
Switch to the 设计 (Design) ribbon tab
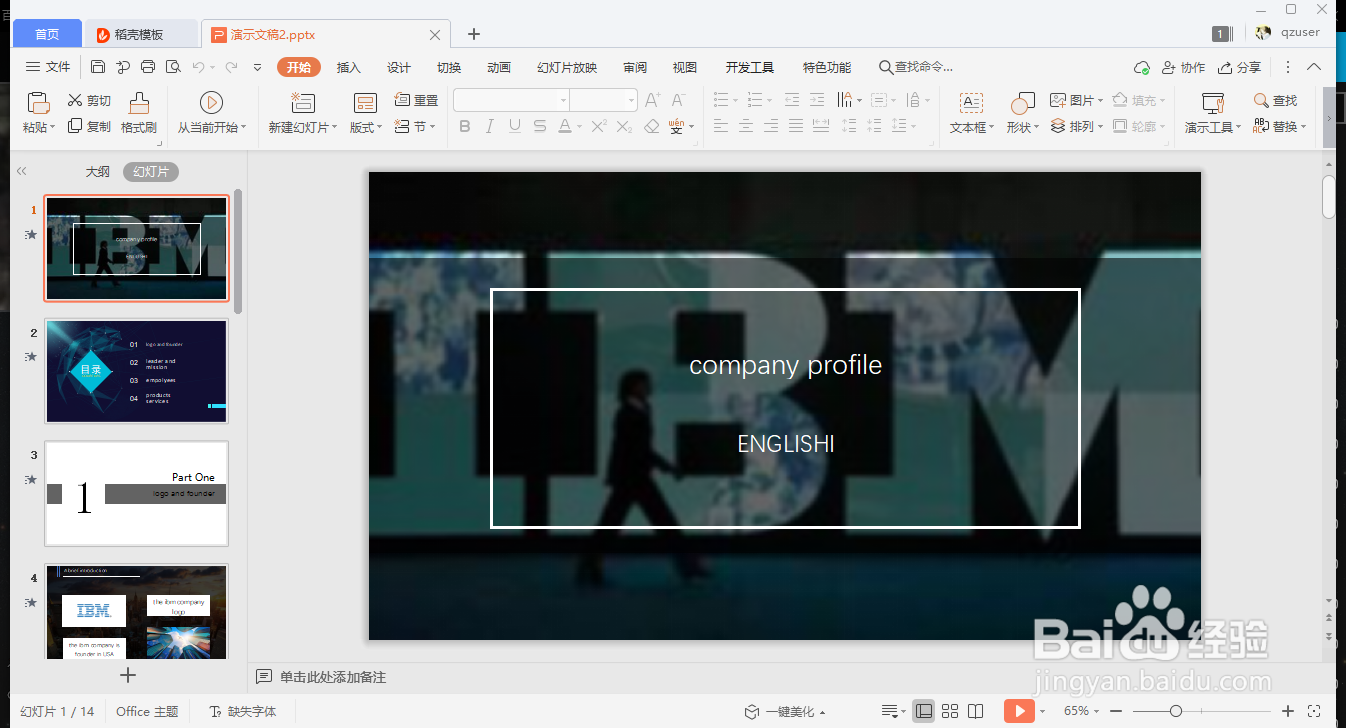click(x=399, y=67)
